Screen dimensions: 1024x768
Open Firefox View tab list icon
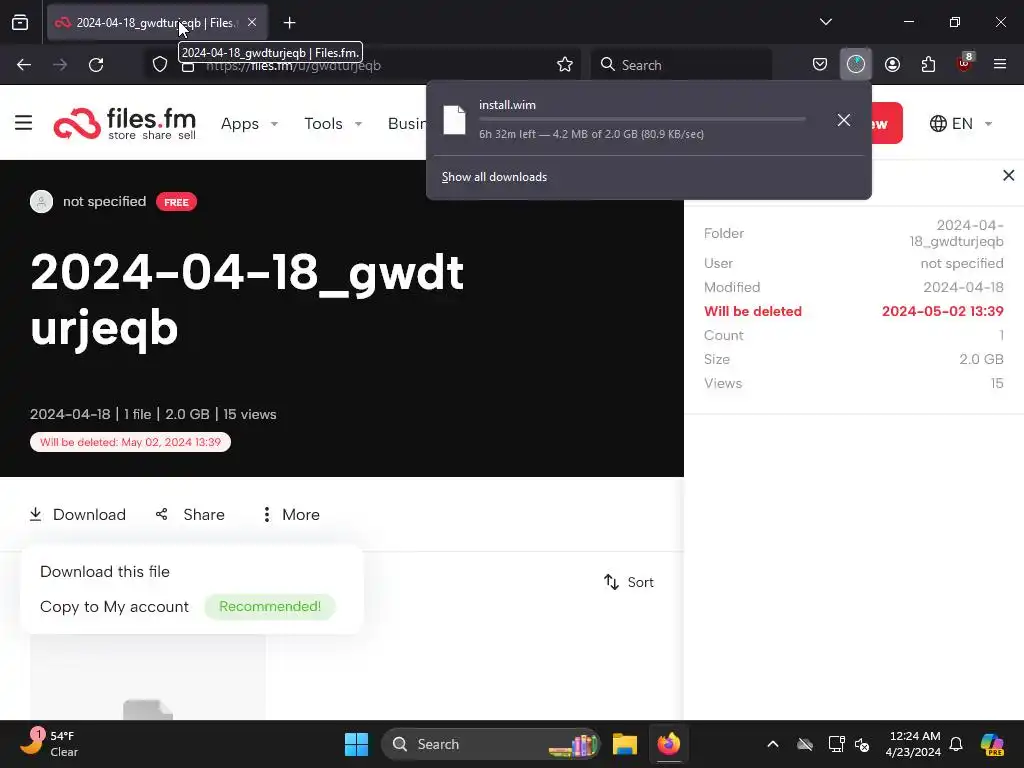click(x=20, y=22)
